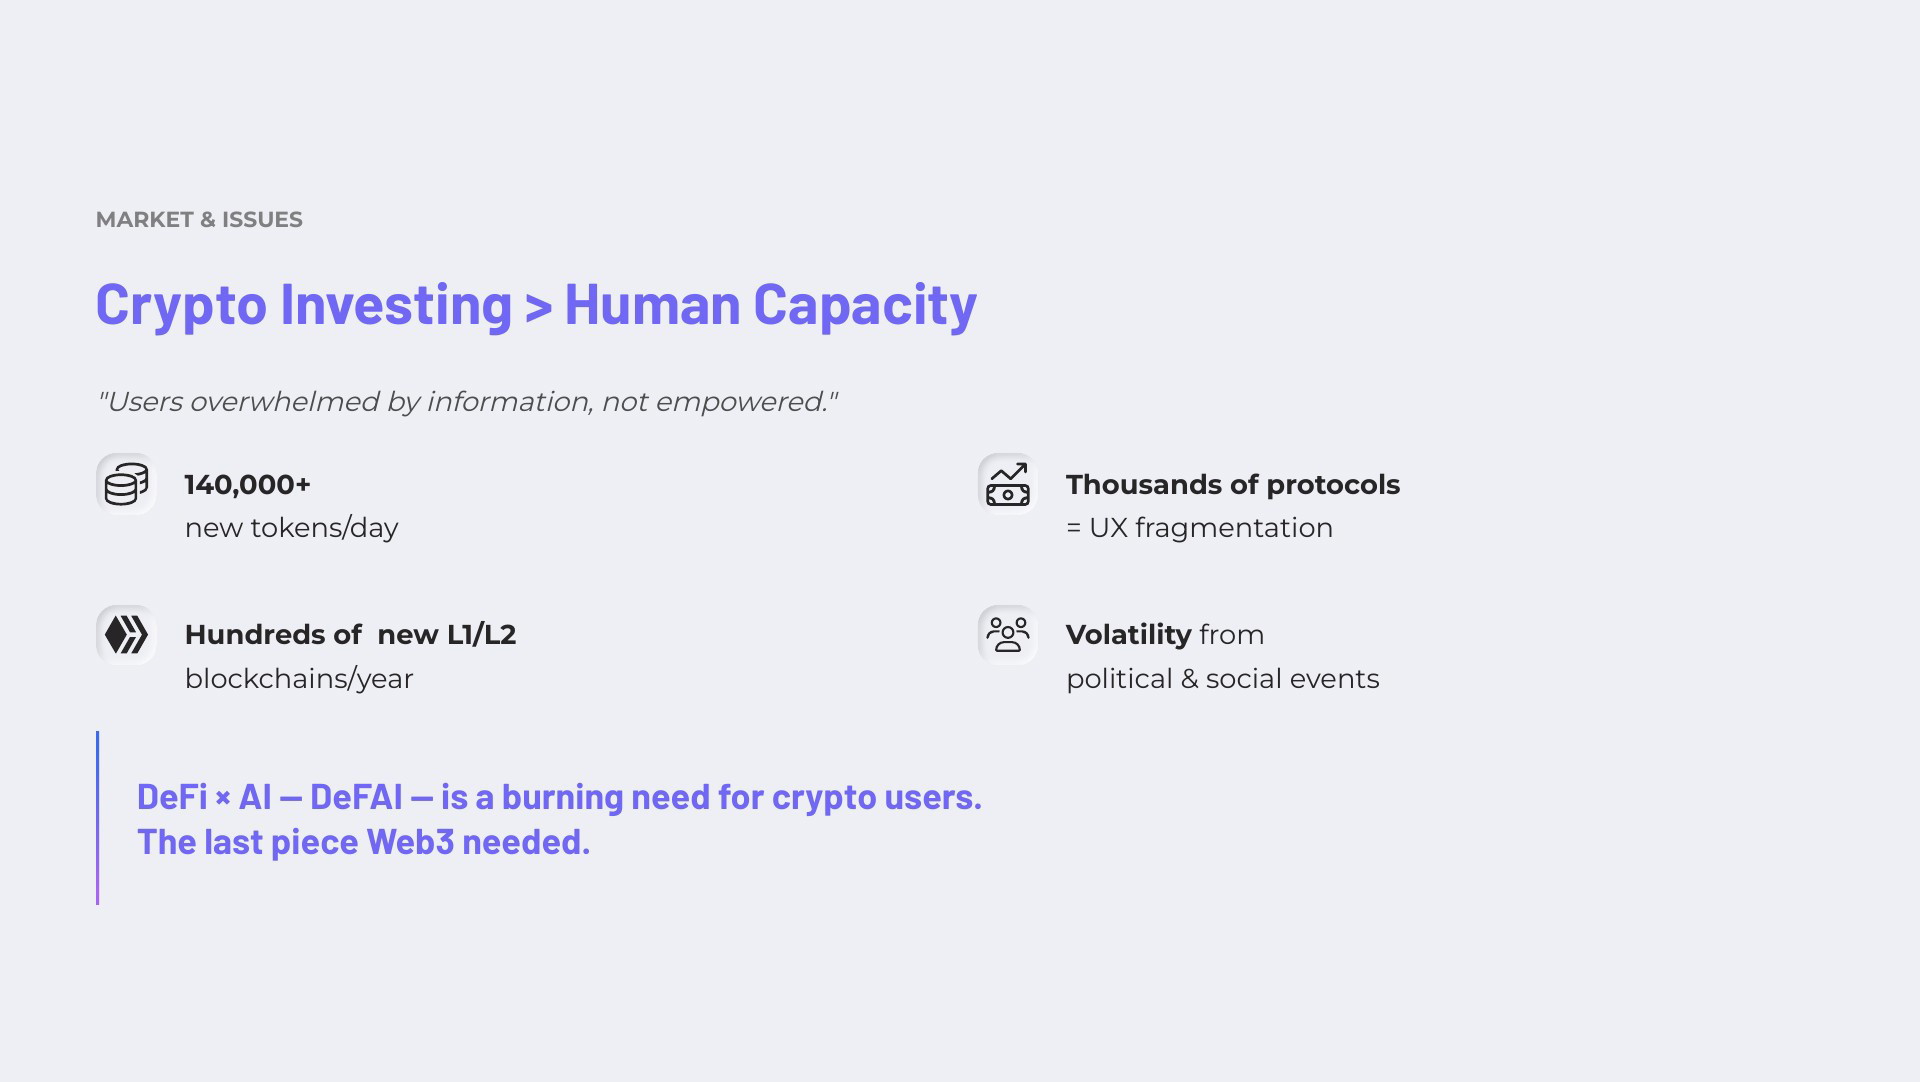
Task: Select Thousands of protocols heading
Action: [x=1233, y=485]
